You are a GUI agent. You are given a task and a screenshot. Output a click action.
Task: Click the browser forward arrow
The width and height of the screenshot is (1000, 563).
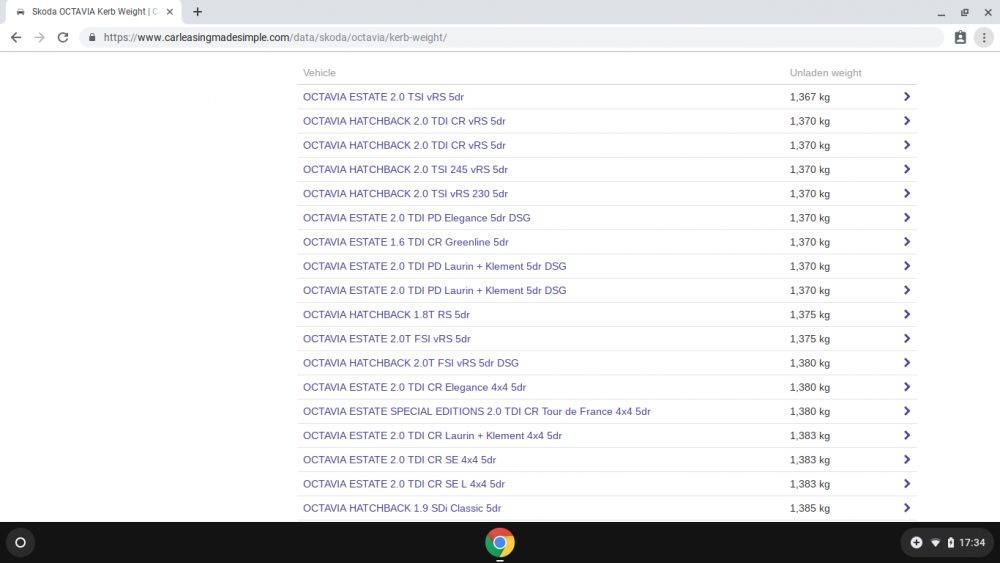point(40,38)
